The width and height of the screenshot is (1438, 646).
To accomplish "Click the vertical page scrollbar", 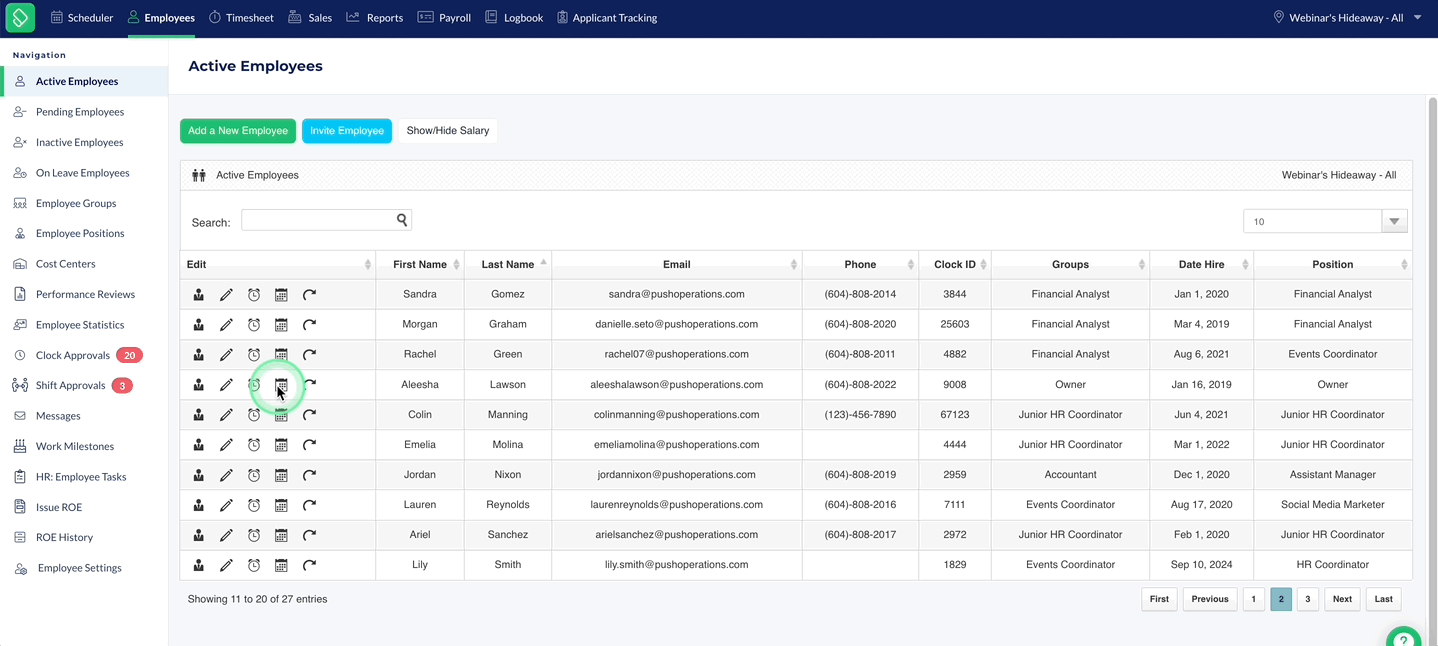I will tap(1432, 370).
